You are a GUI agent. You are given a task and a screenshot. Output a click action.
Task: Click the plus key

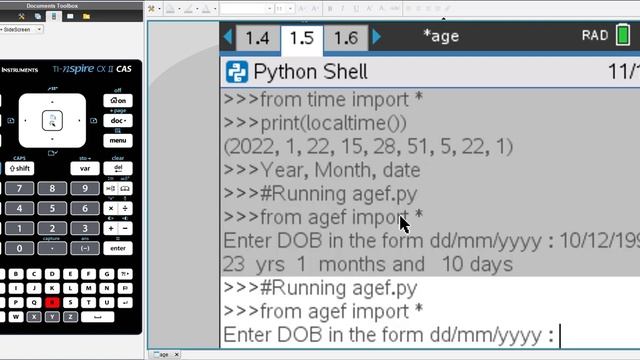pos(111,228)
